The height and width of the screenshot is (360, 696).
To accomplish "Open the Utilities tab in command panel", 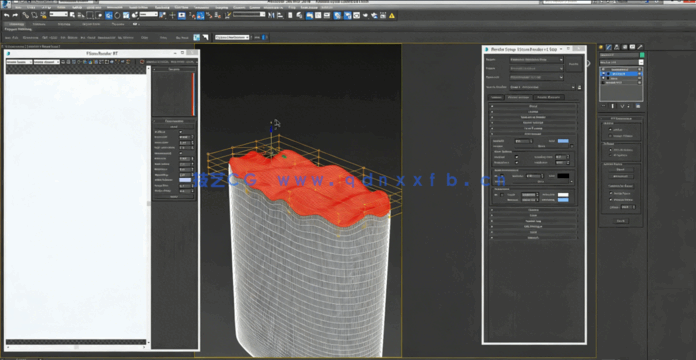I will [x=640, y=47].
